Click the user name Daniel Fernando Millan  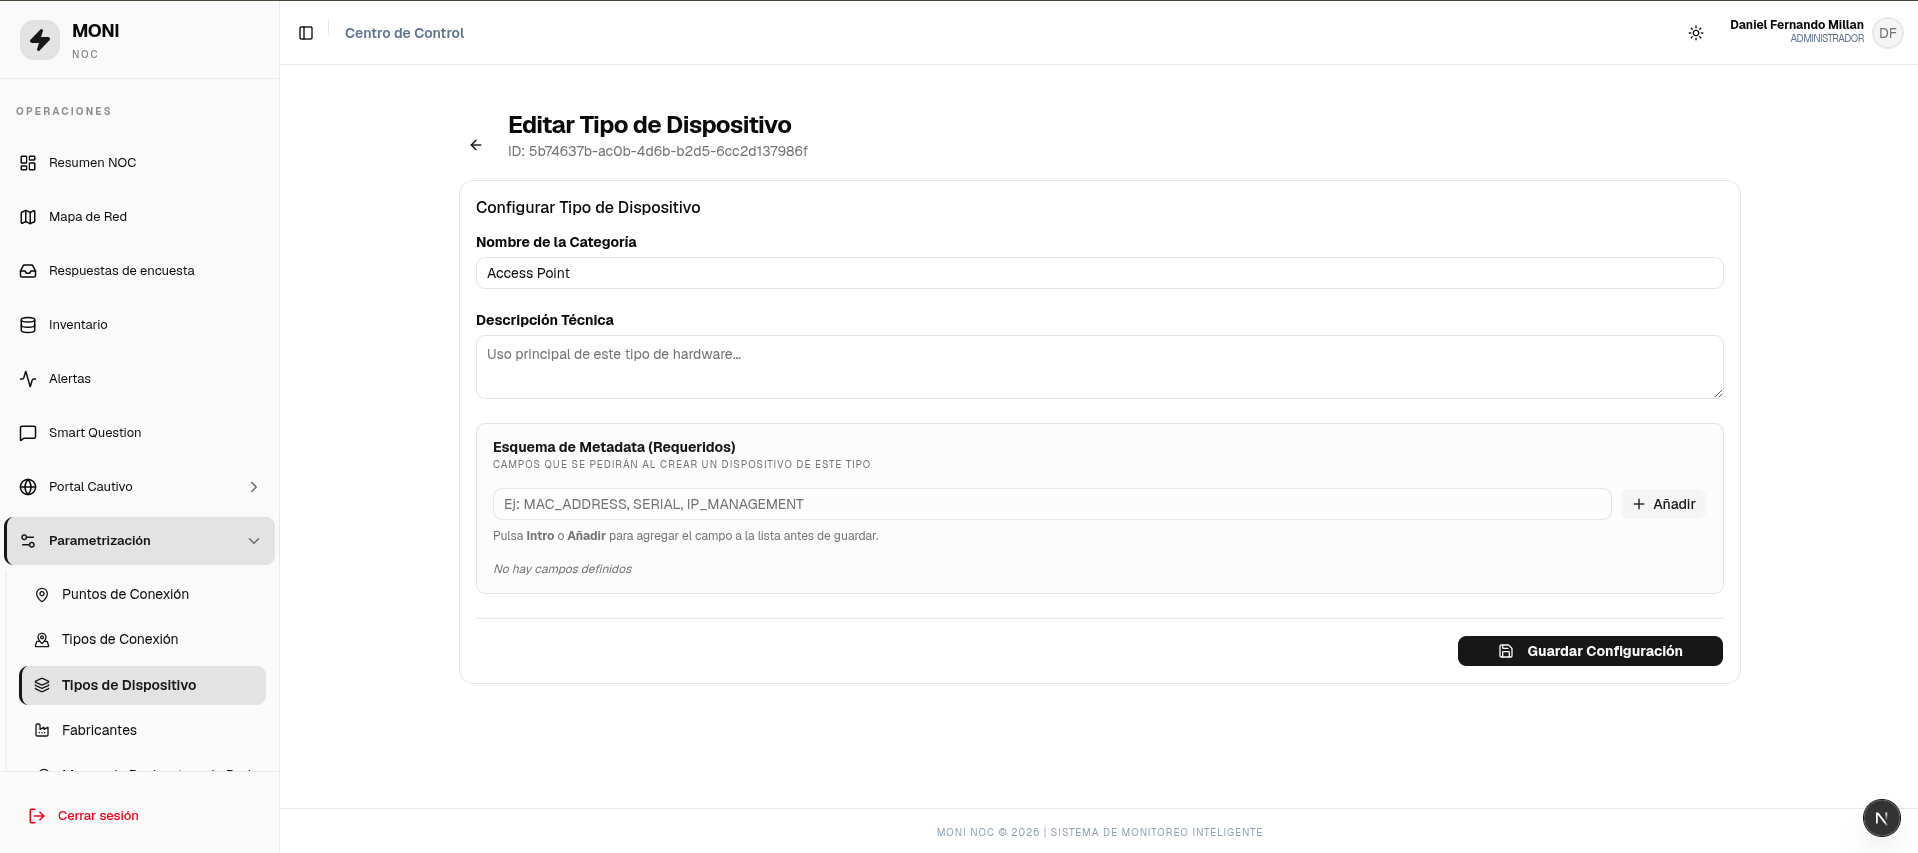pyautogui.click(x=1797, y=25)
